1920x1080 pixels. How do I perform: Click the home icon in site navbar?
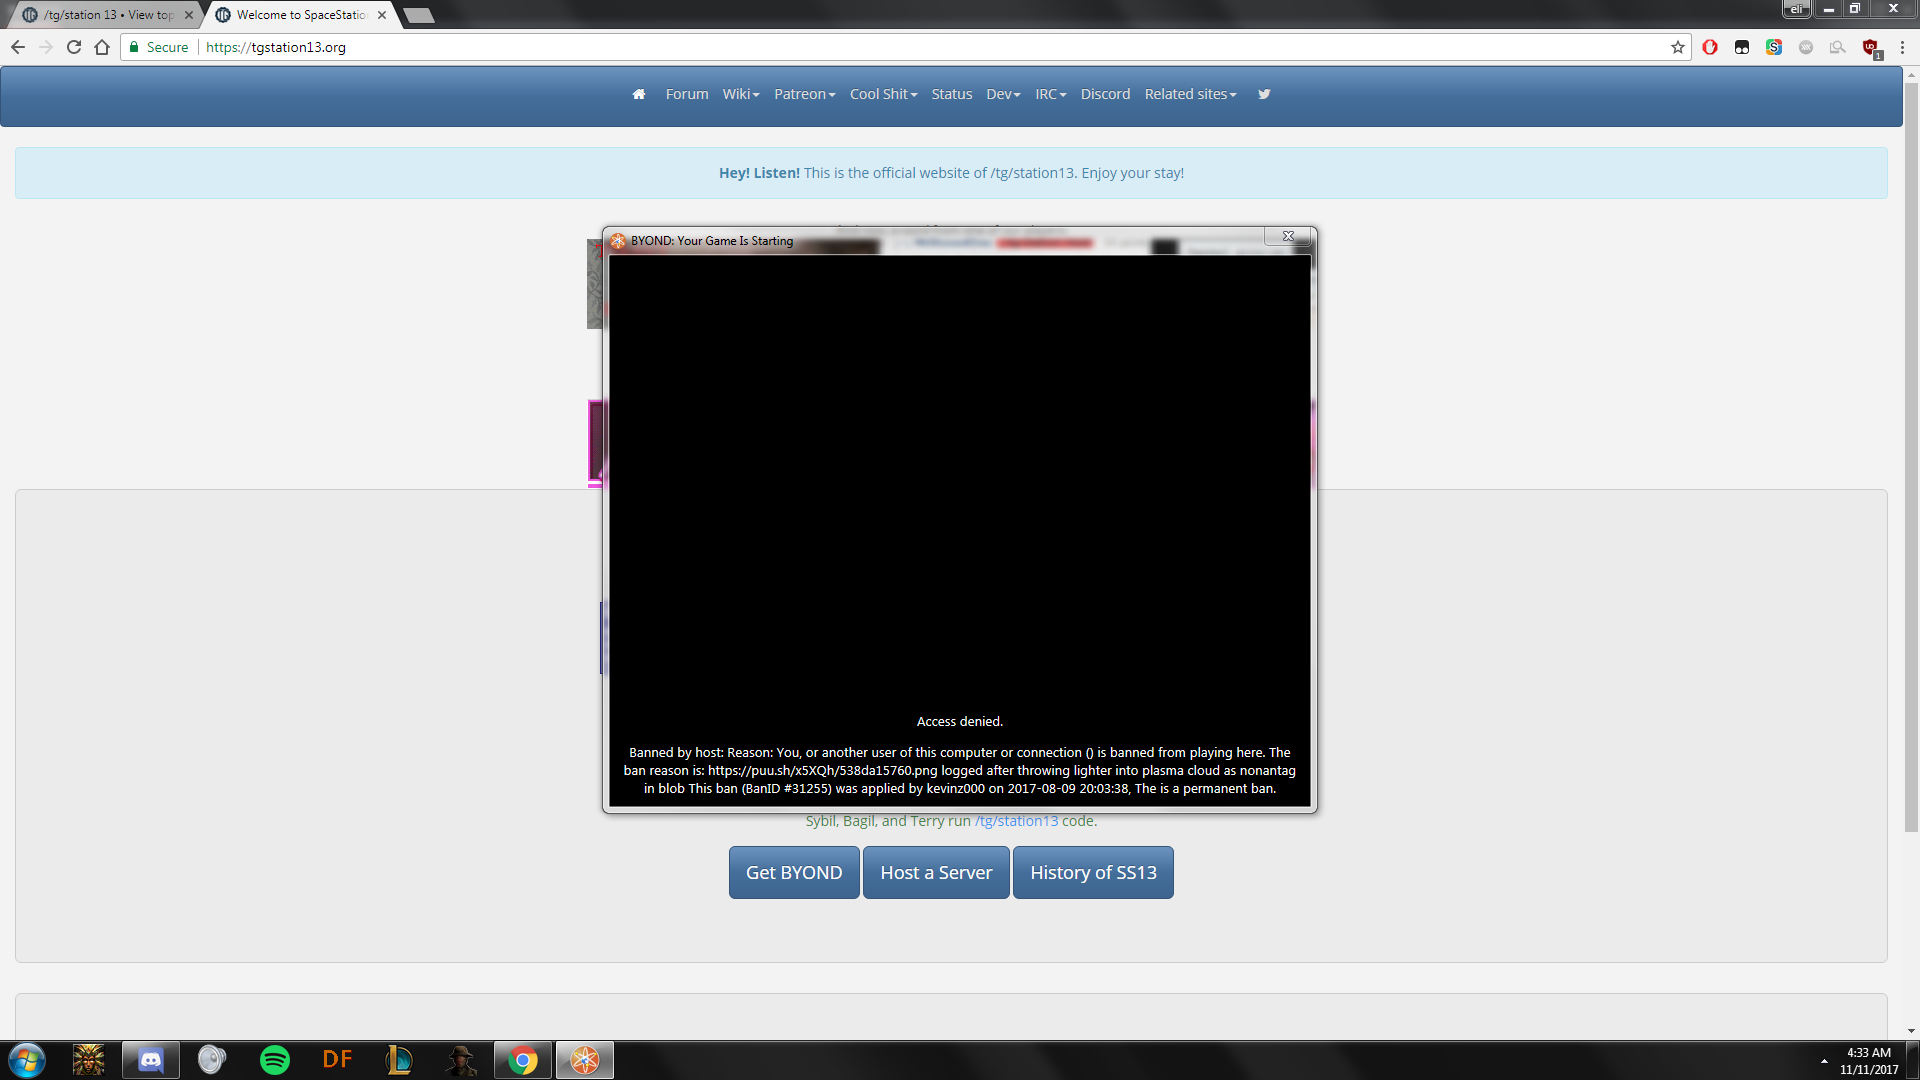(639, 94)
